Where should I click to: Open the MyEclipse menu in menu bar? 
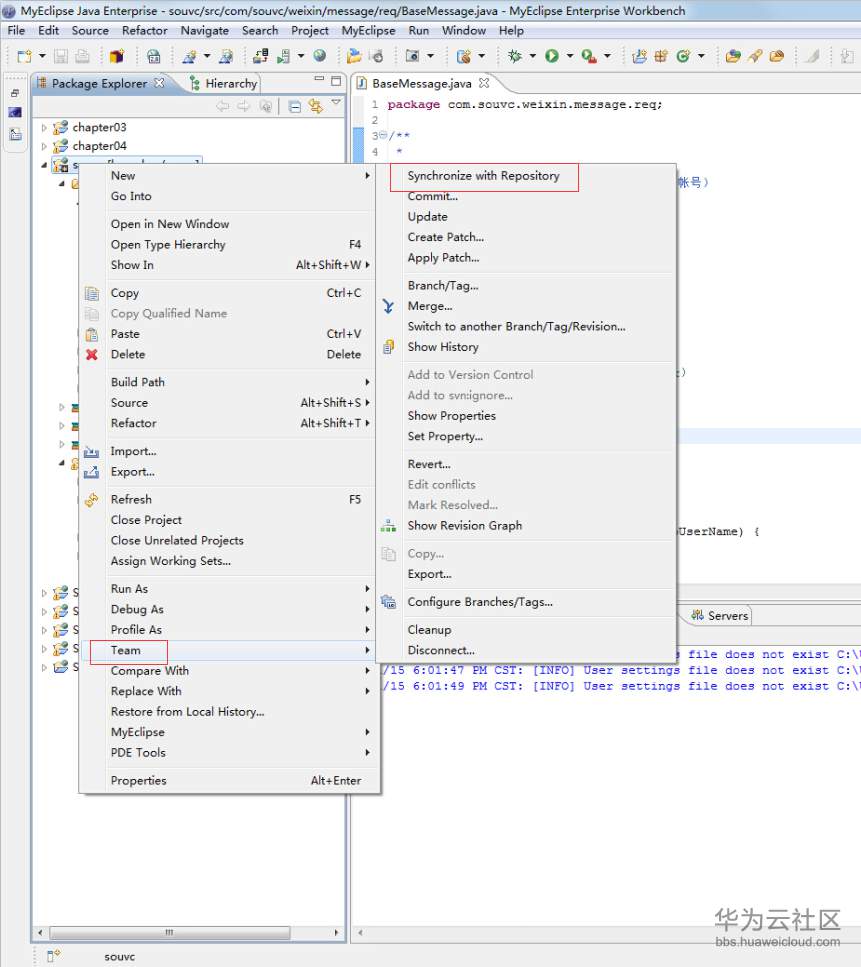(x=368, y=30)
